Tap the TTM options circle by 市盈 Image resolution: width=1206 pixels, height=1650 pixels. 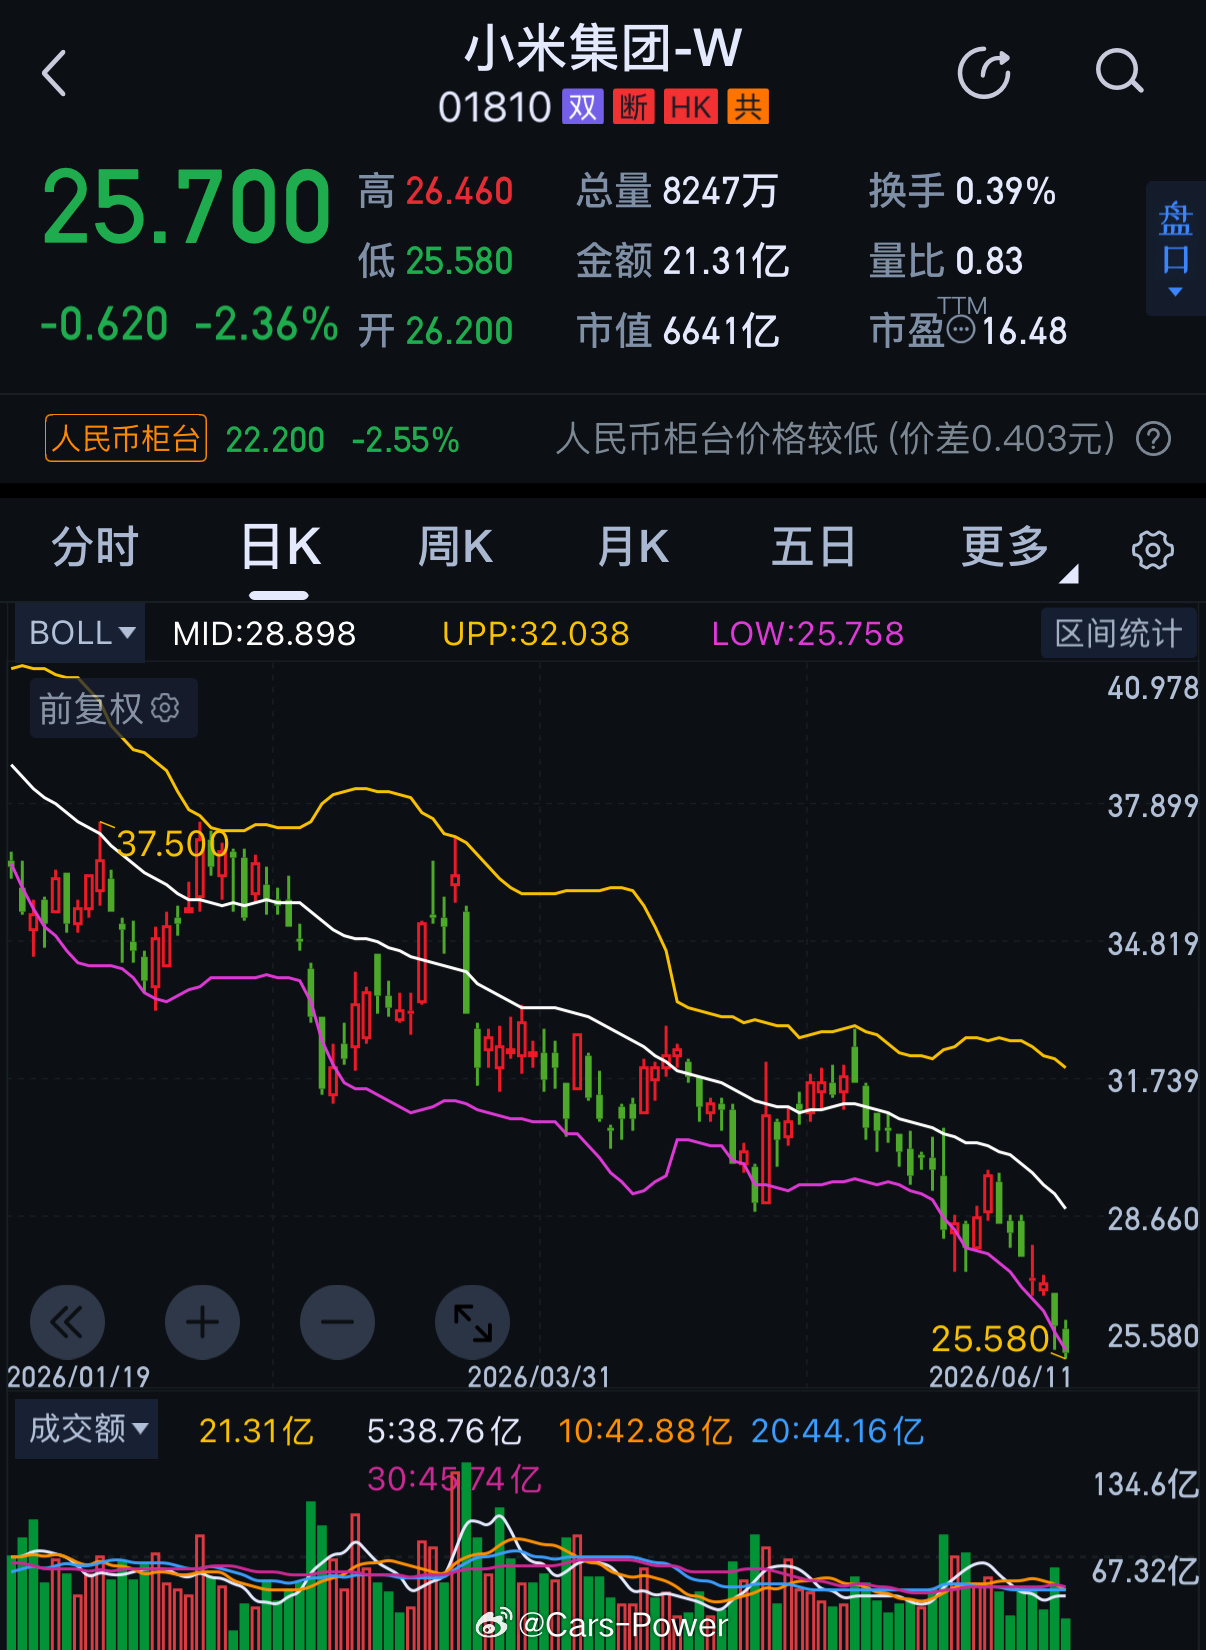point(960,330)
